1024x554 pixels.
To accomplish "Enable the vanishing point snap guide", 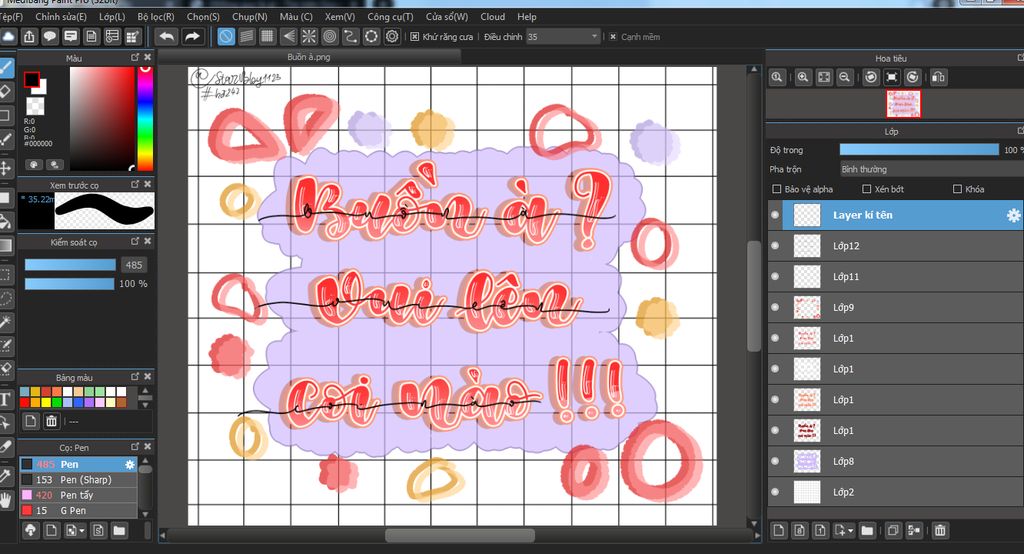I will (289, 37).
